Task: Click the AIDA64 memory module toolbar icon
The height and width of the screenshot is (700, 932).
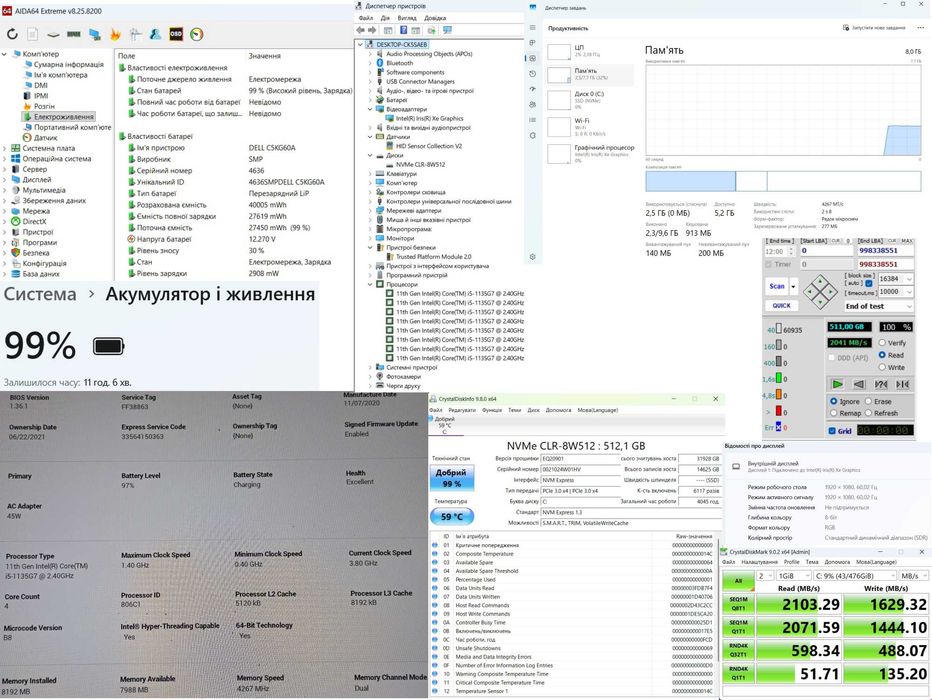Action: tap(74, 34)
